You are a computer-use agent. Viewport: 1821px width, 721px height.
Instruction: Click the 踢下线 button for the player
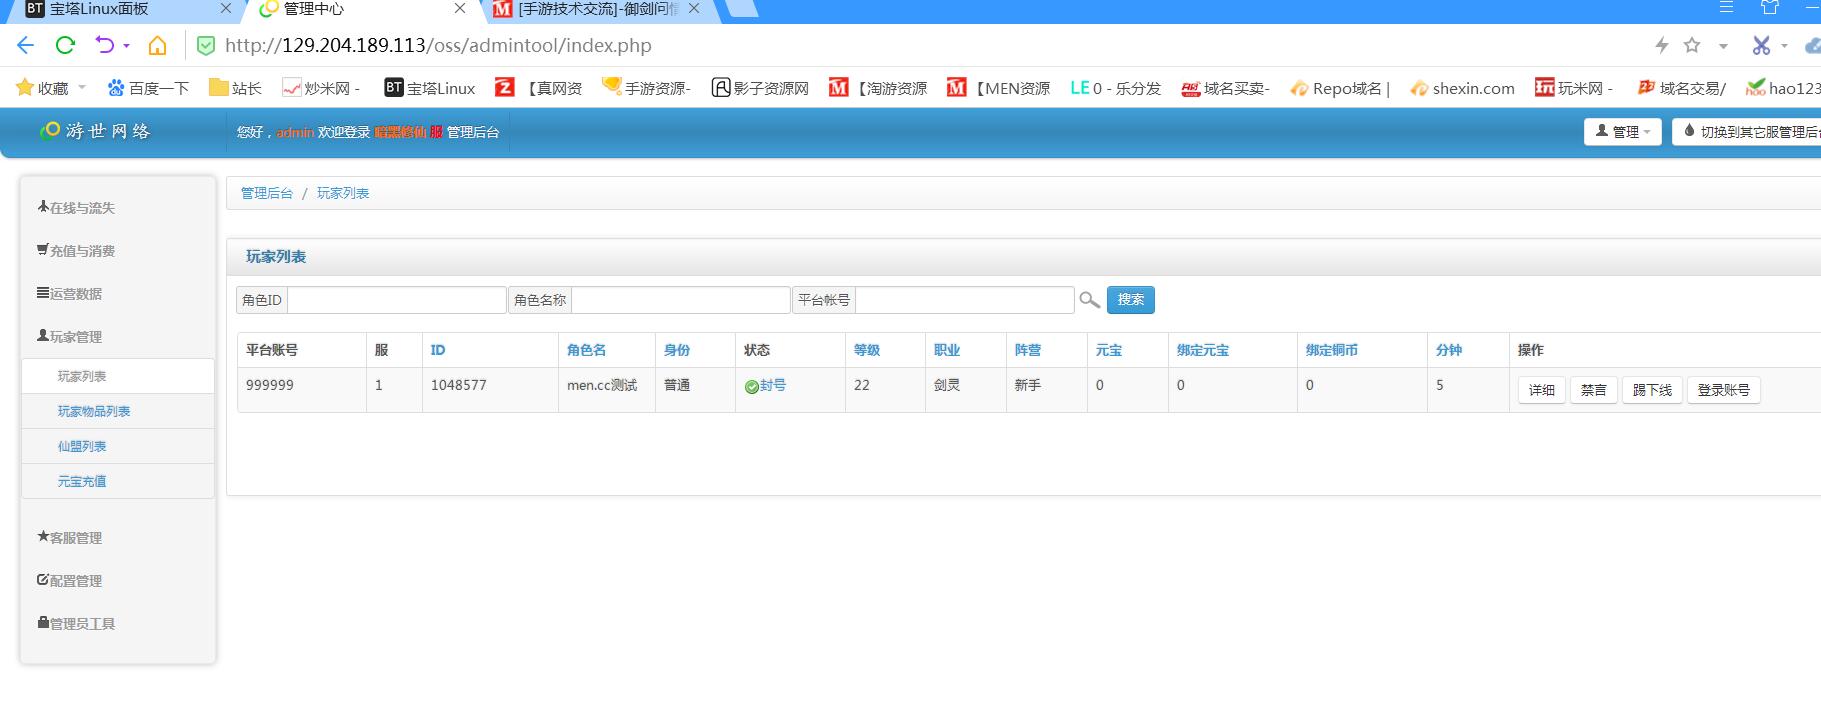coord(1652,390)
